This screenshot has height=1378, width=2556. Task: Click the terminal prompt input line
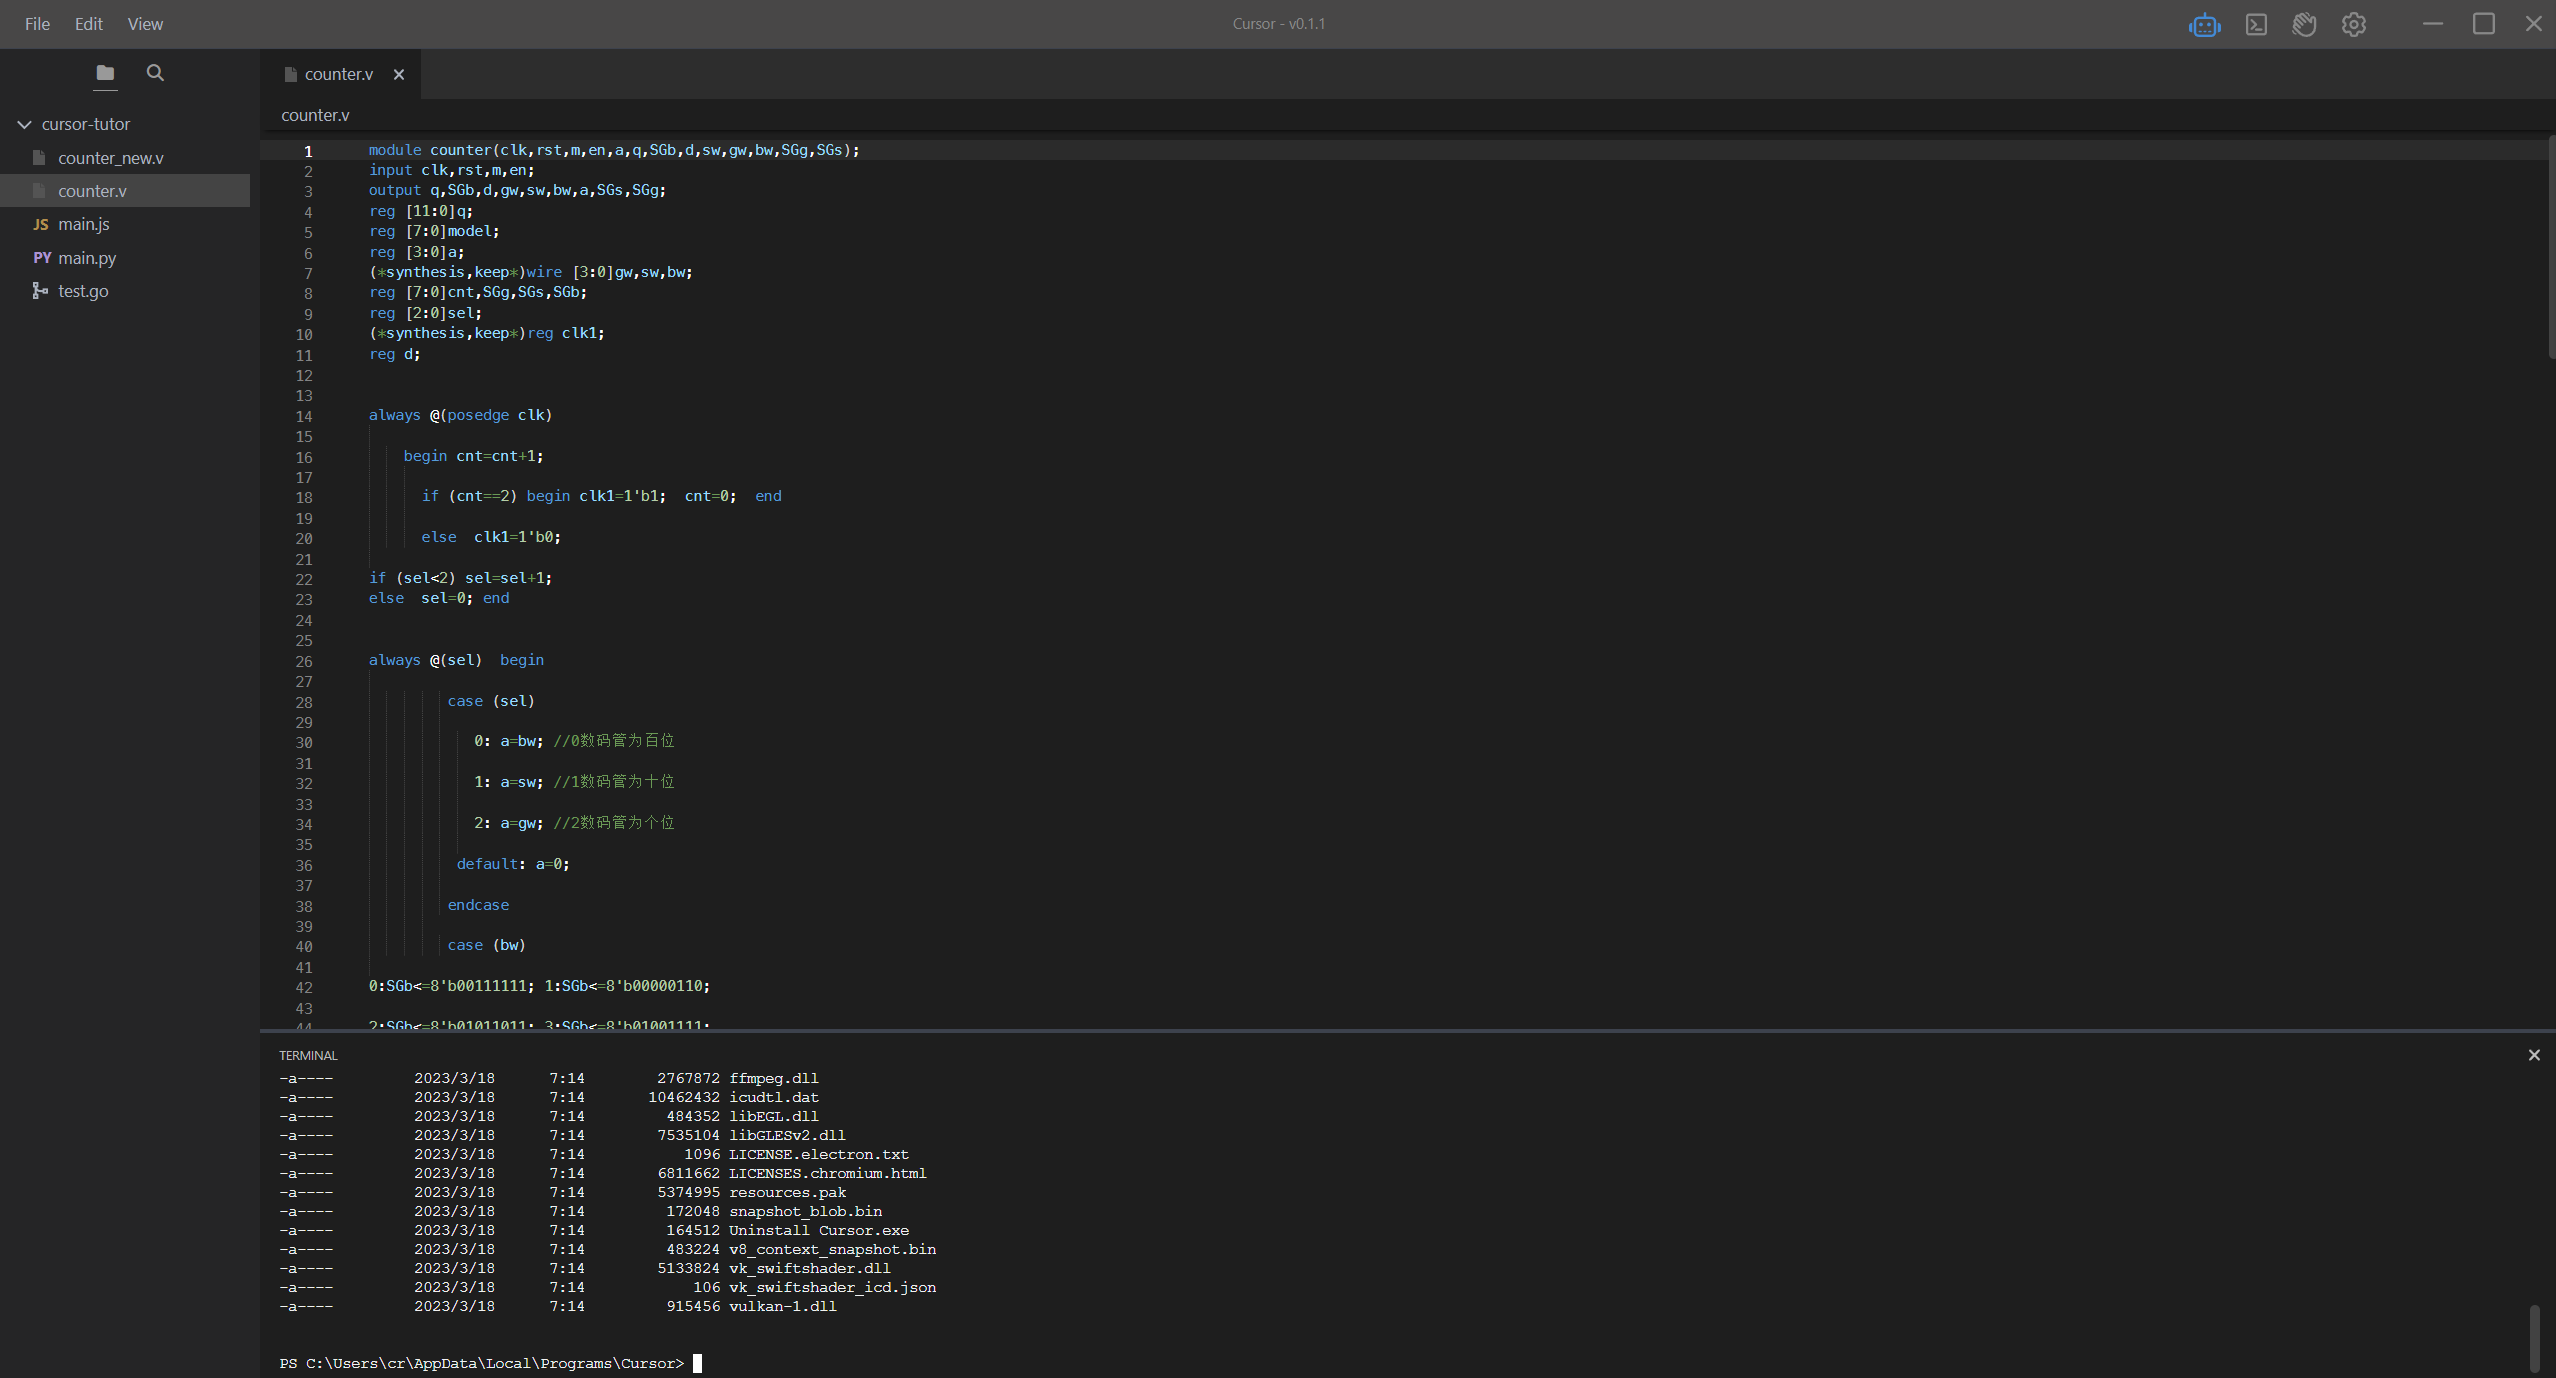(x=491, y=1363)
